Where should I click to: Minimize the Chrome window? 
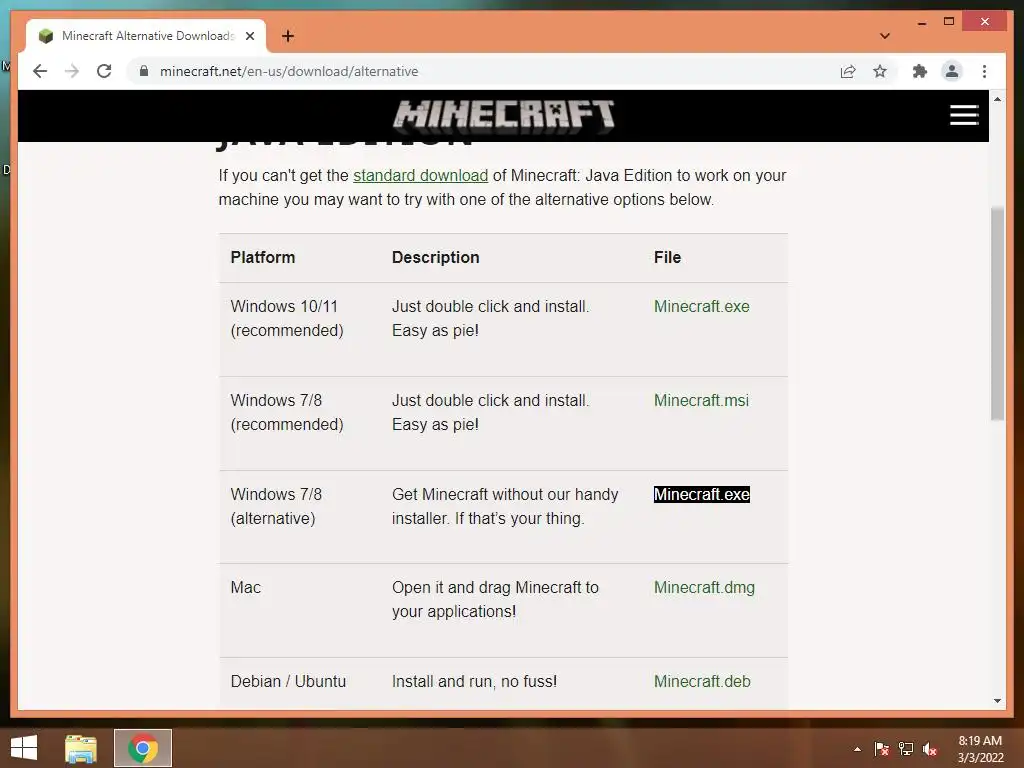pos(922,22)
